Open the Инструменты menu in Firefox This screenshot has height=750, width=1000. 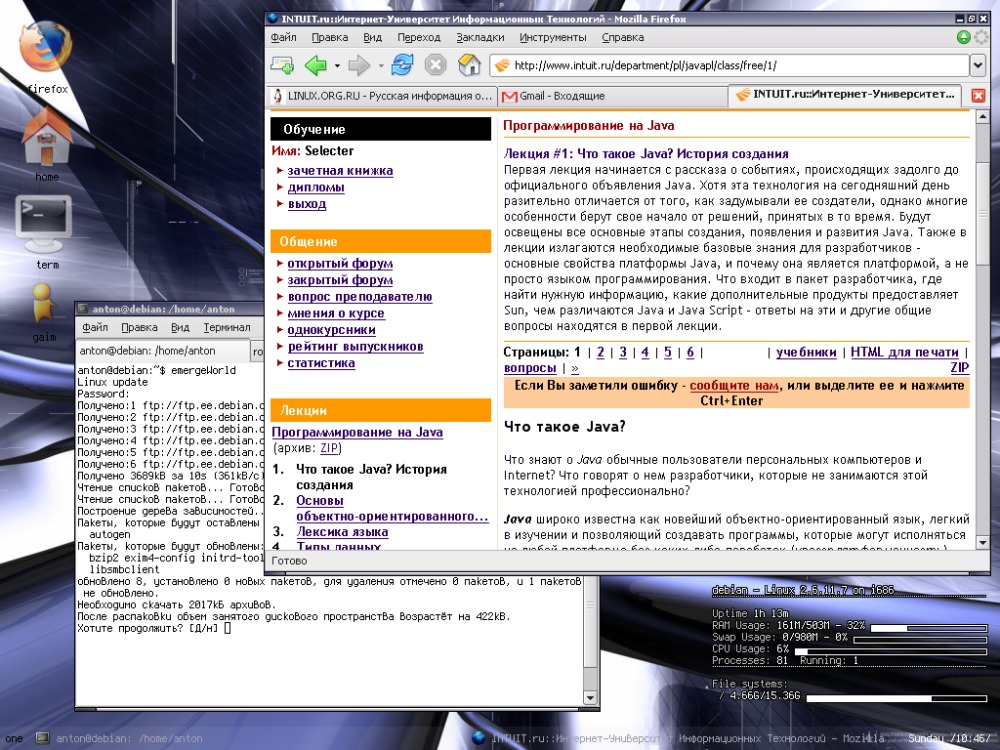553,37
